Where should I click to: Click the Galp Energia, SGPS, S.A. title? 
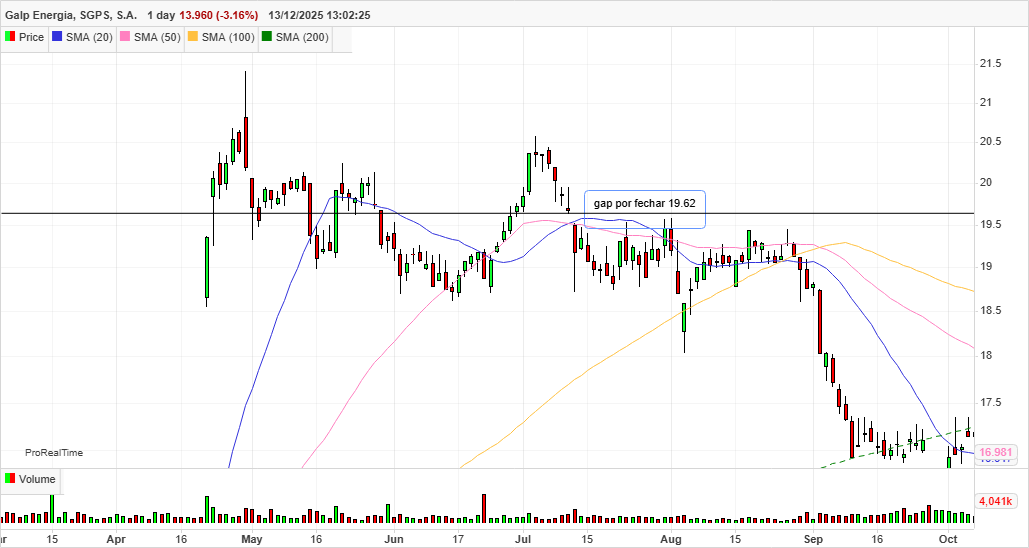pos(71,15)
